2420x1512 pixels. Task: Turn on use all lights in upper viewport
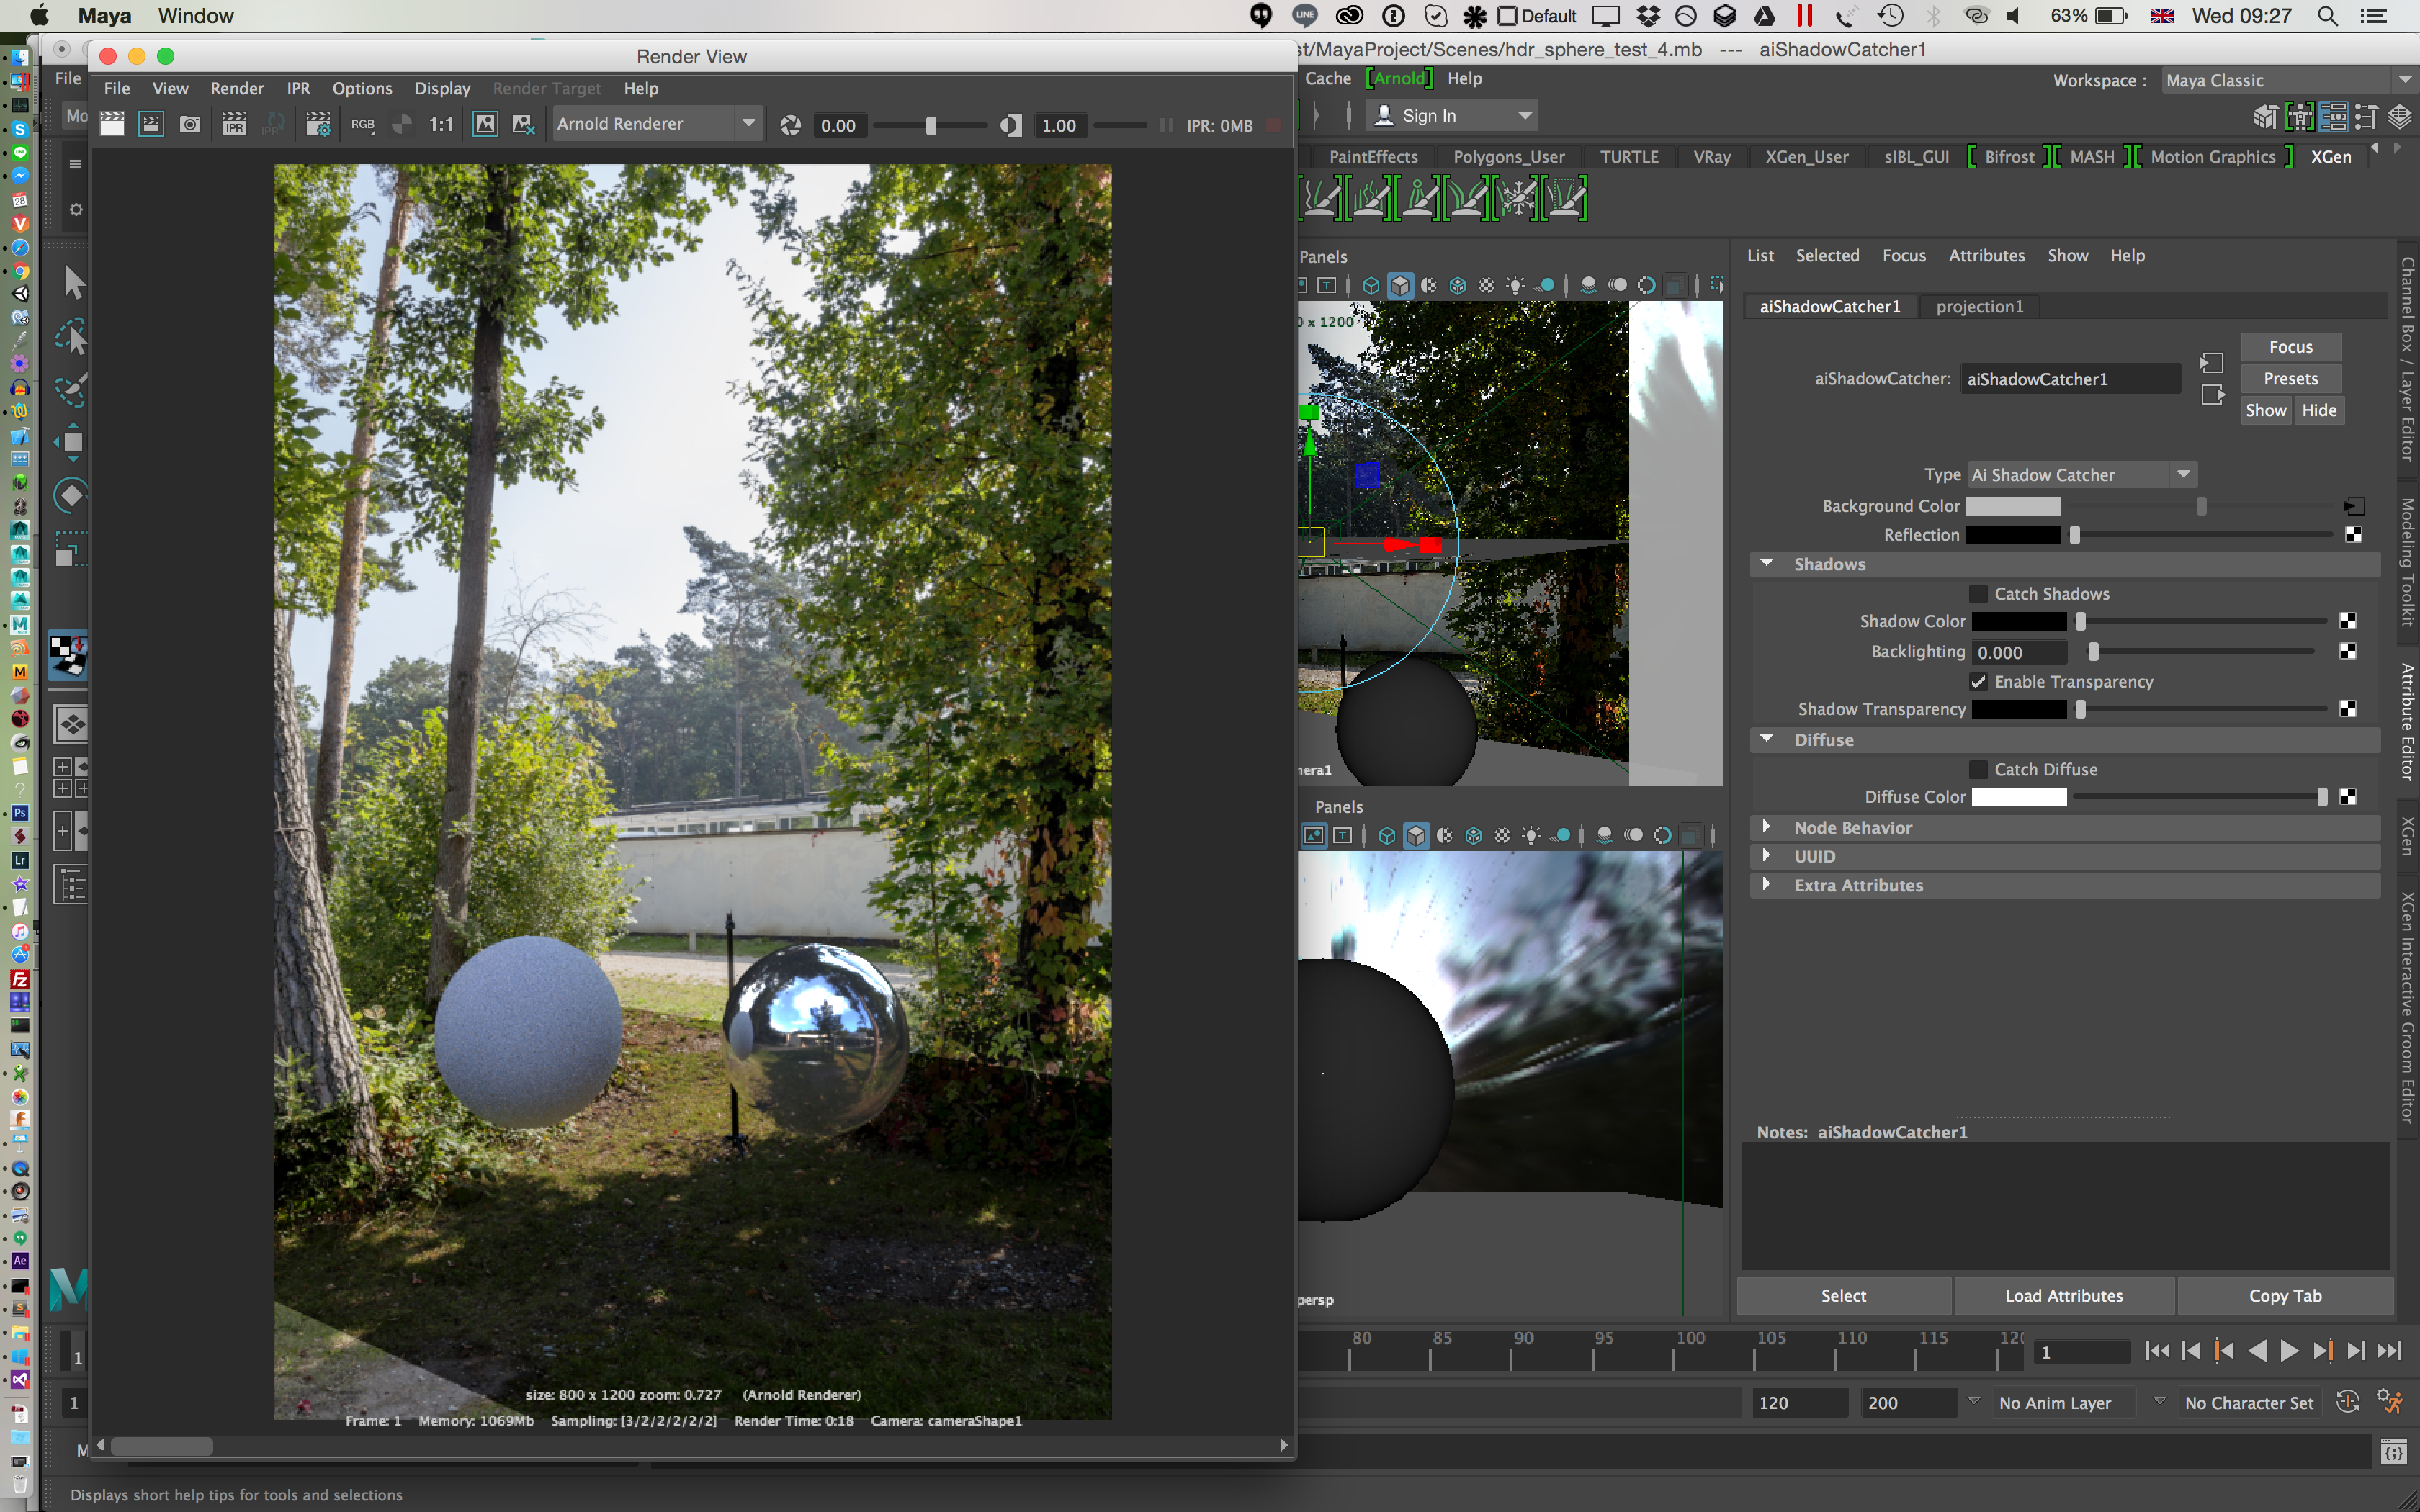[1515, 286]
